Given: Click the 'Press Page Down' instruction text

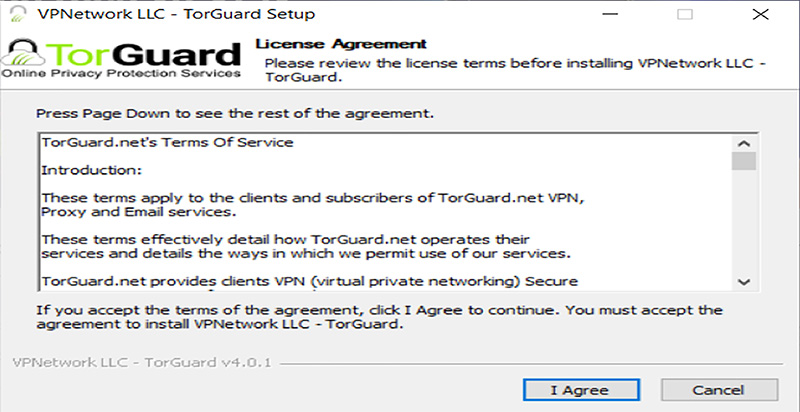Looking at the screenshot, I should tap(235, 113).
